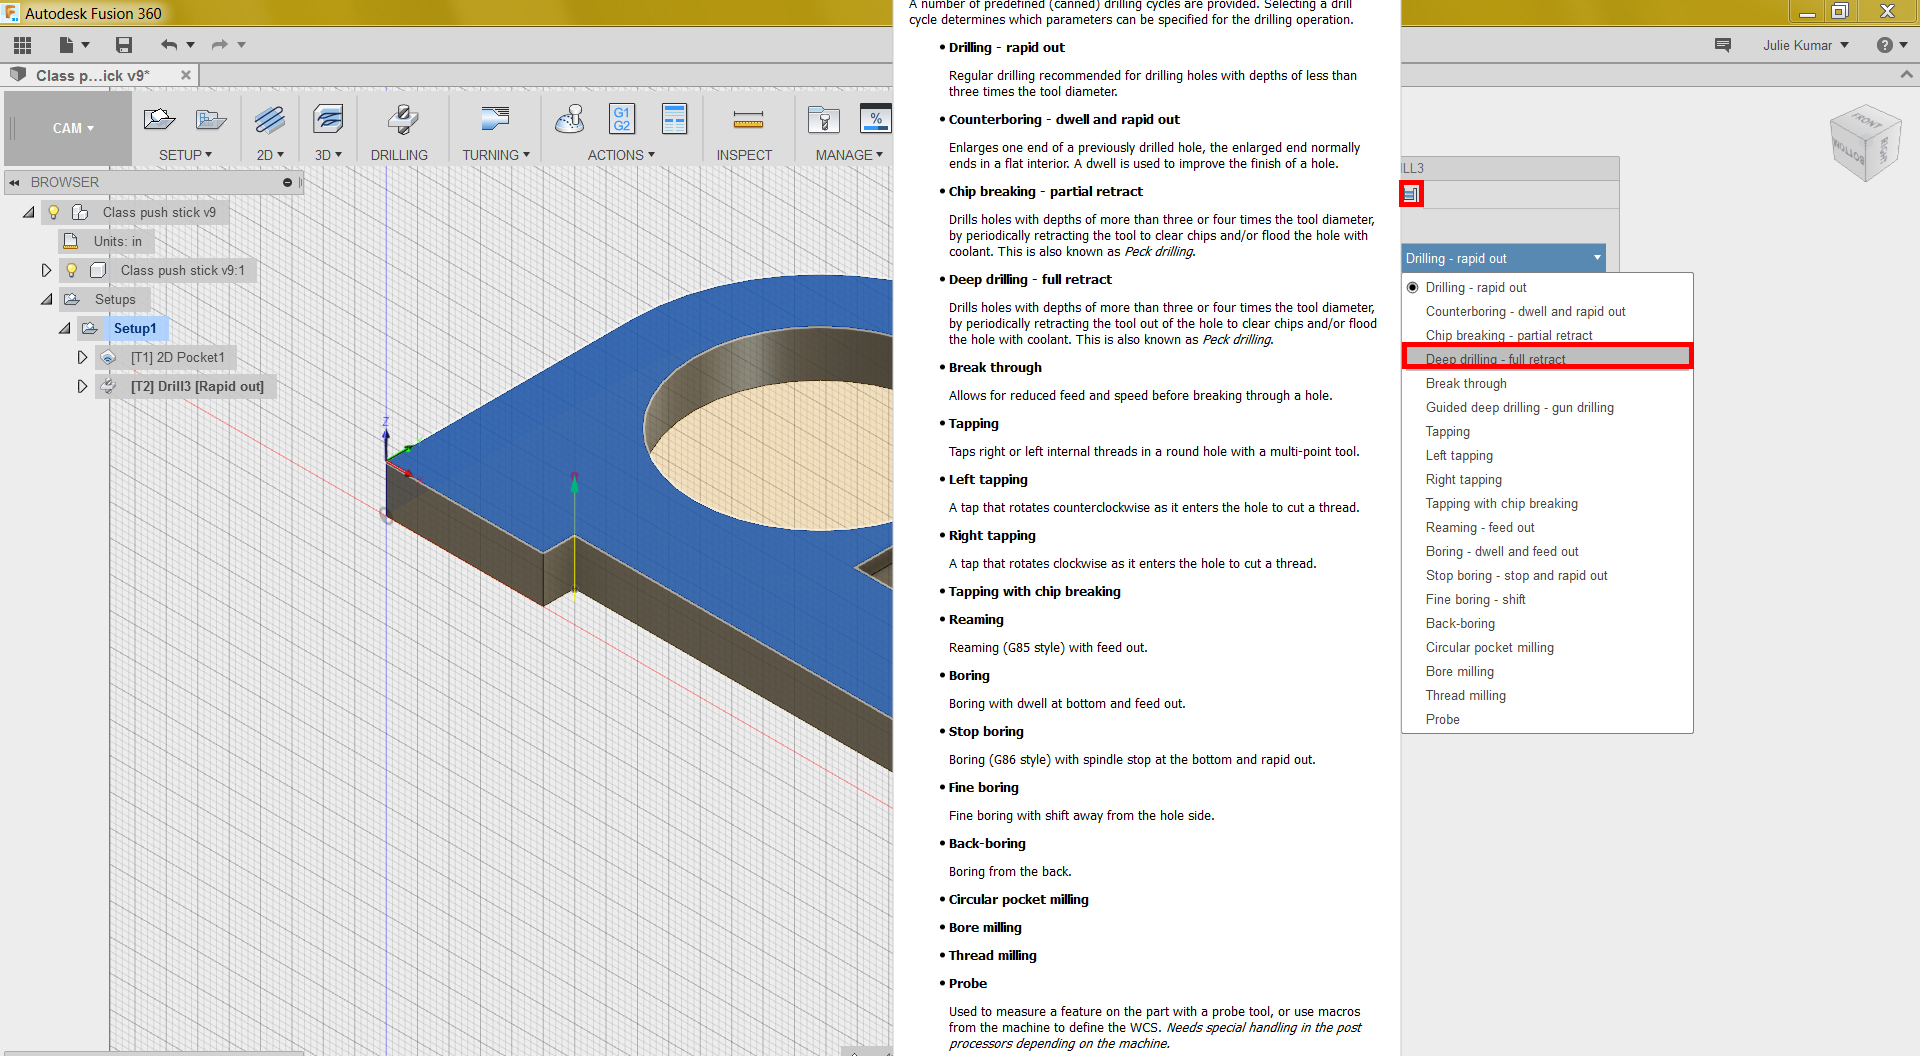Open the notifications comment icon
Image resolution: width=1920 pixels, height=1056 pixels.
pyautogui.click(x=1723, y=45)
